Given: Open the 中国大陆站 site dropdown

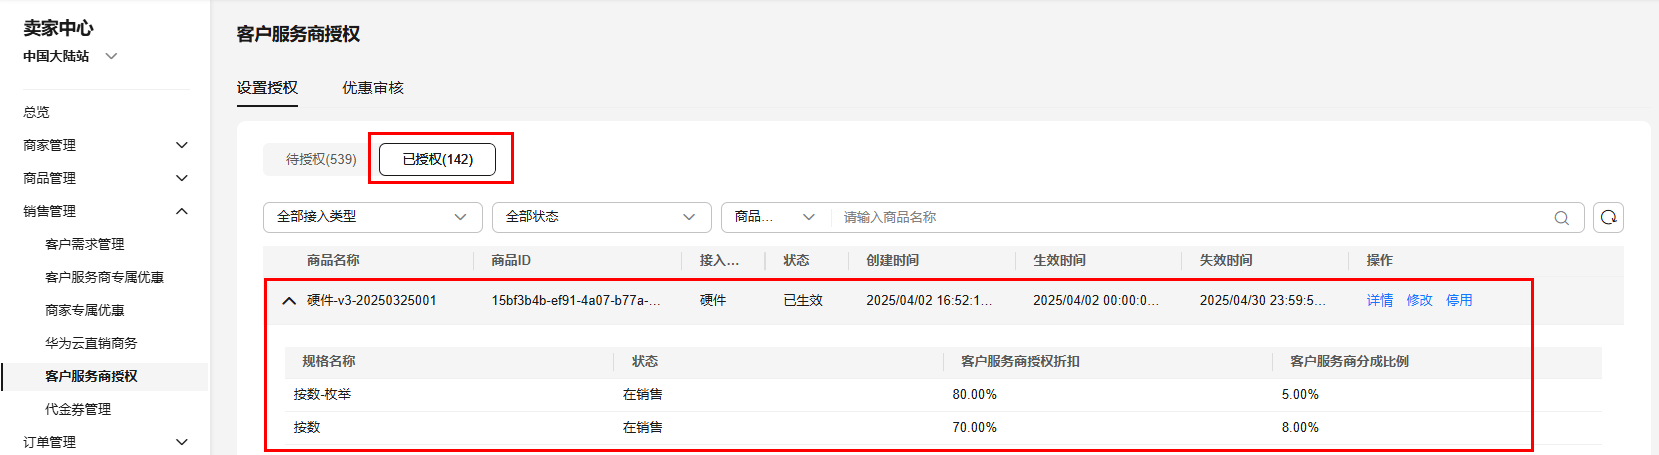Looking at the screenshot, I should click(70, 56).
